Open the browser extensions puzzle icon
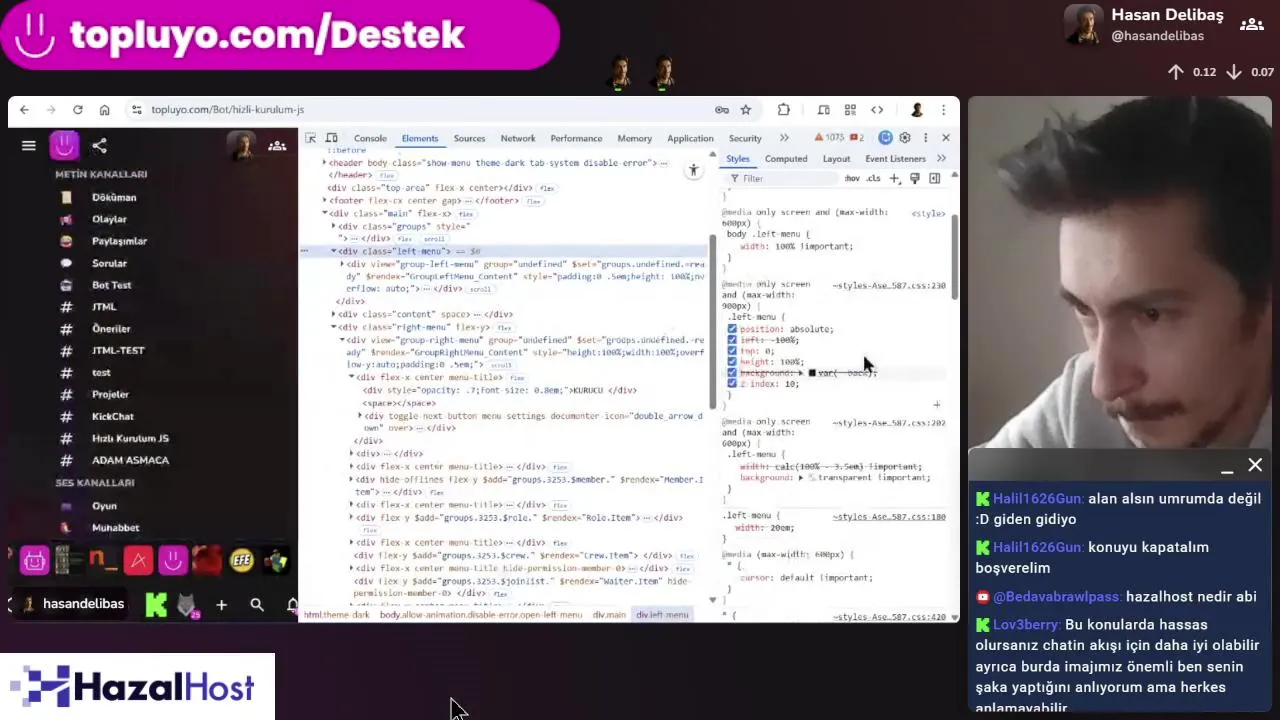The image size is (1280, 720). (x=784, y=110)
